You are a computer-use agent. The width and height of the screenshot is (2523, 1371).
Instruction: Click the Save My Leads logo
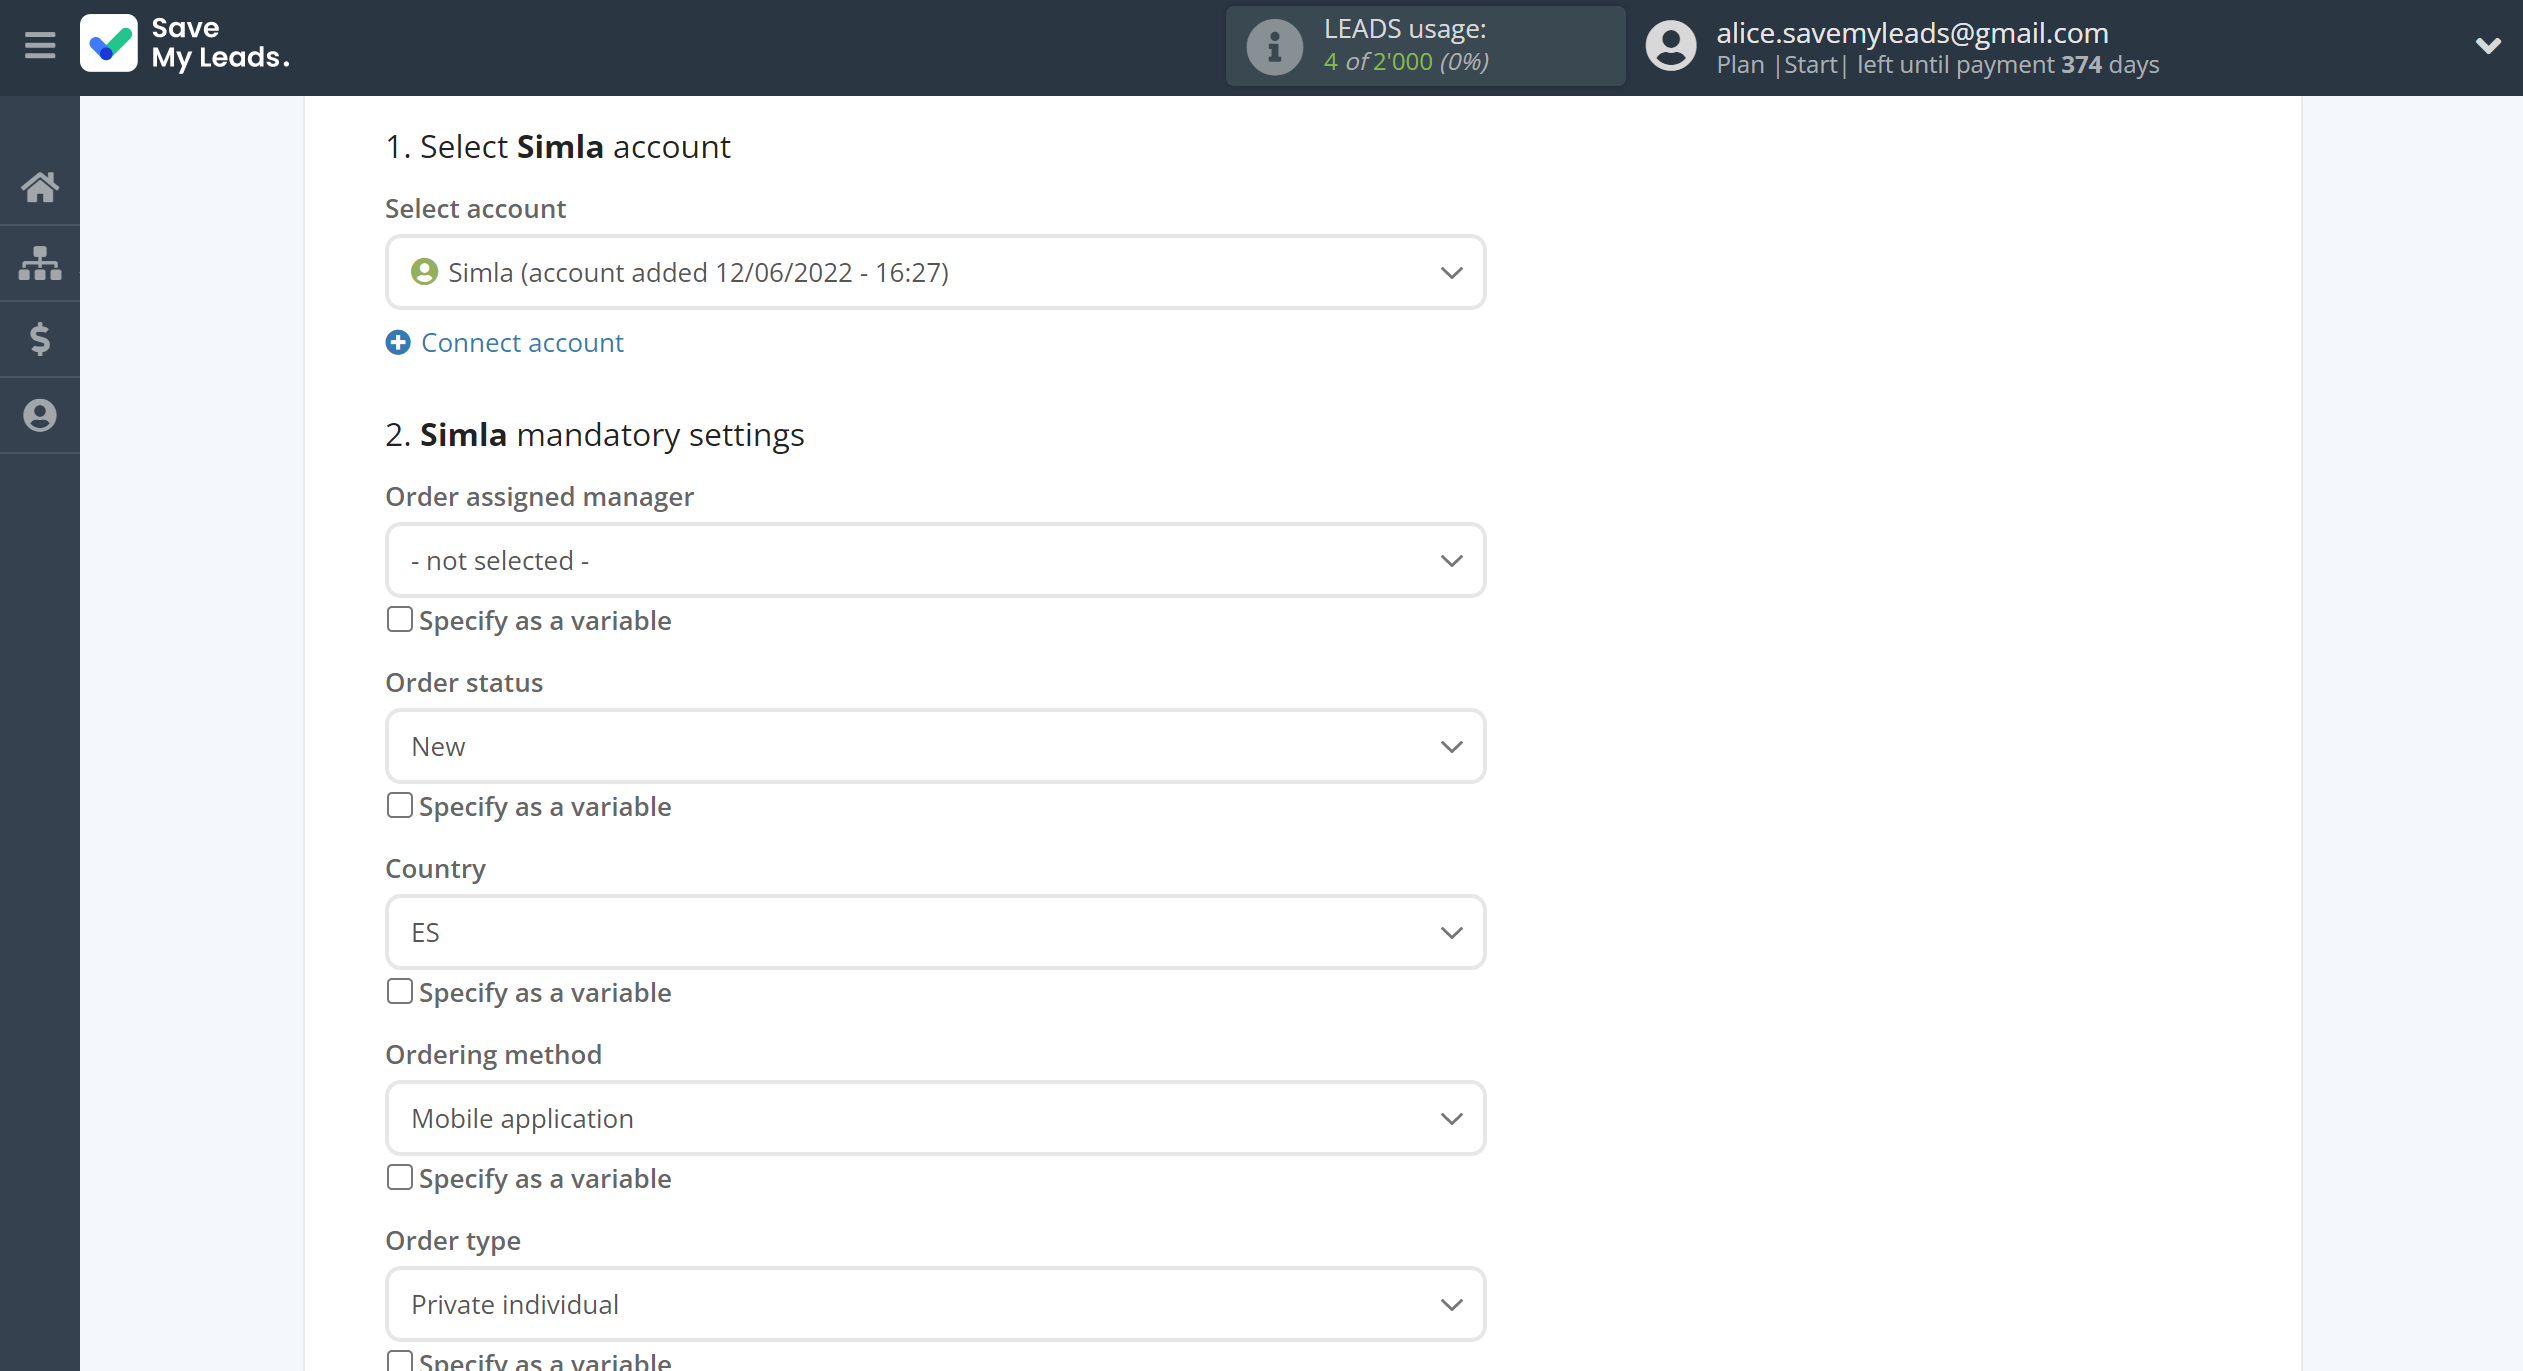point(108,44)
